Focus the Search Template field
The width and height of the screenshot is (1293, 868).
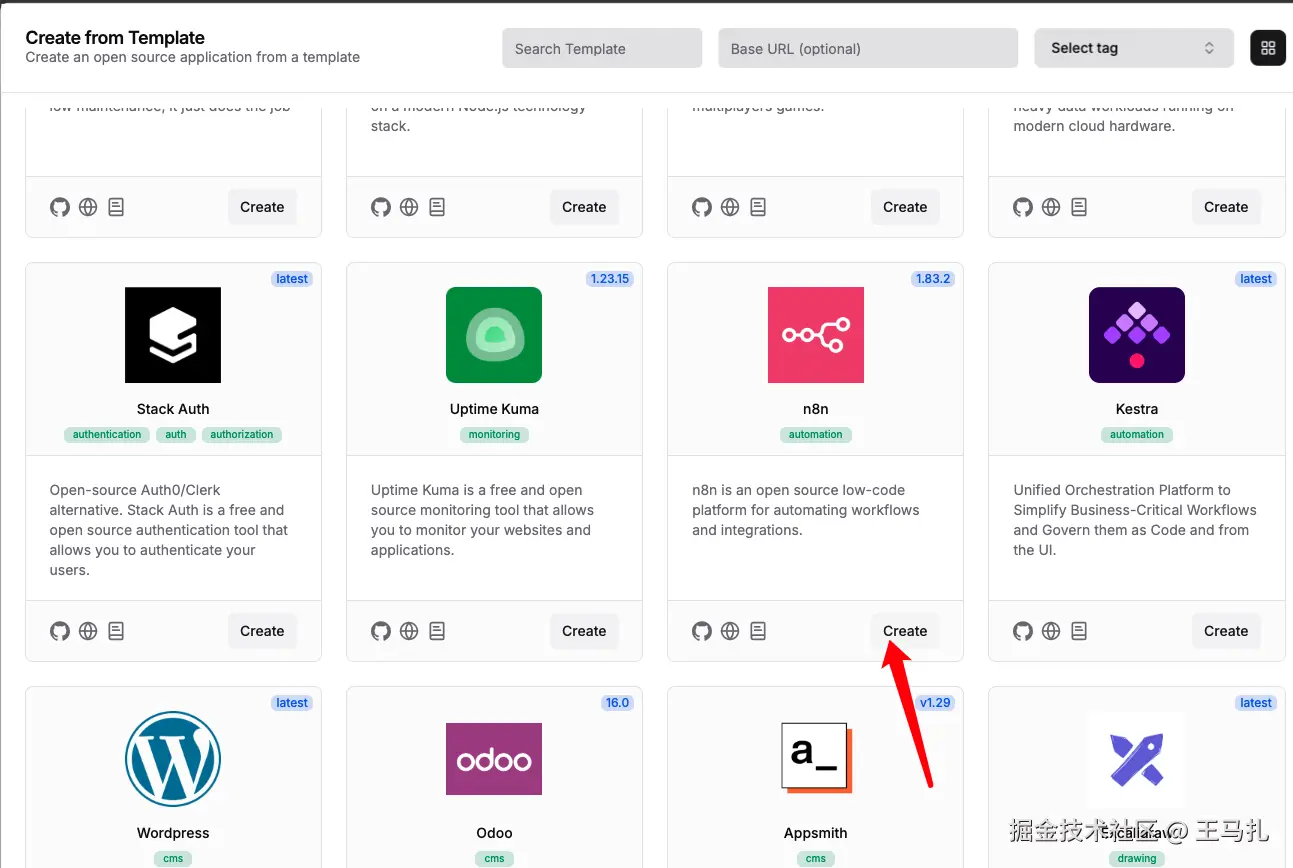point(602,48)
